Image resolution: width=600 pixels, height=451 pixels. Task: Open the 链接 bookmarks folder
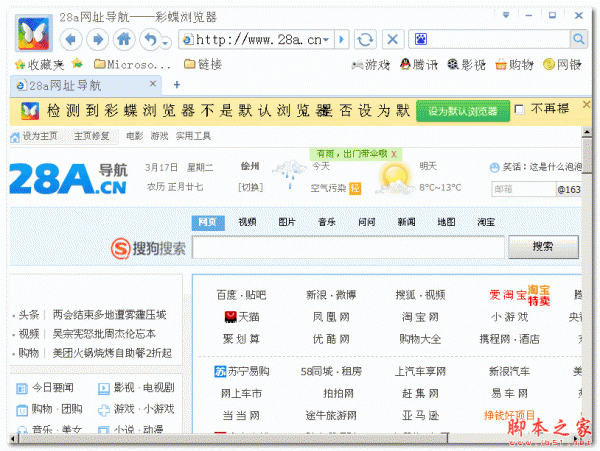click(x=203, y=64)
